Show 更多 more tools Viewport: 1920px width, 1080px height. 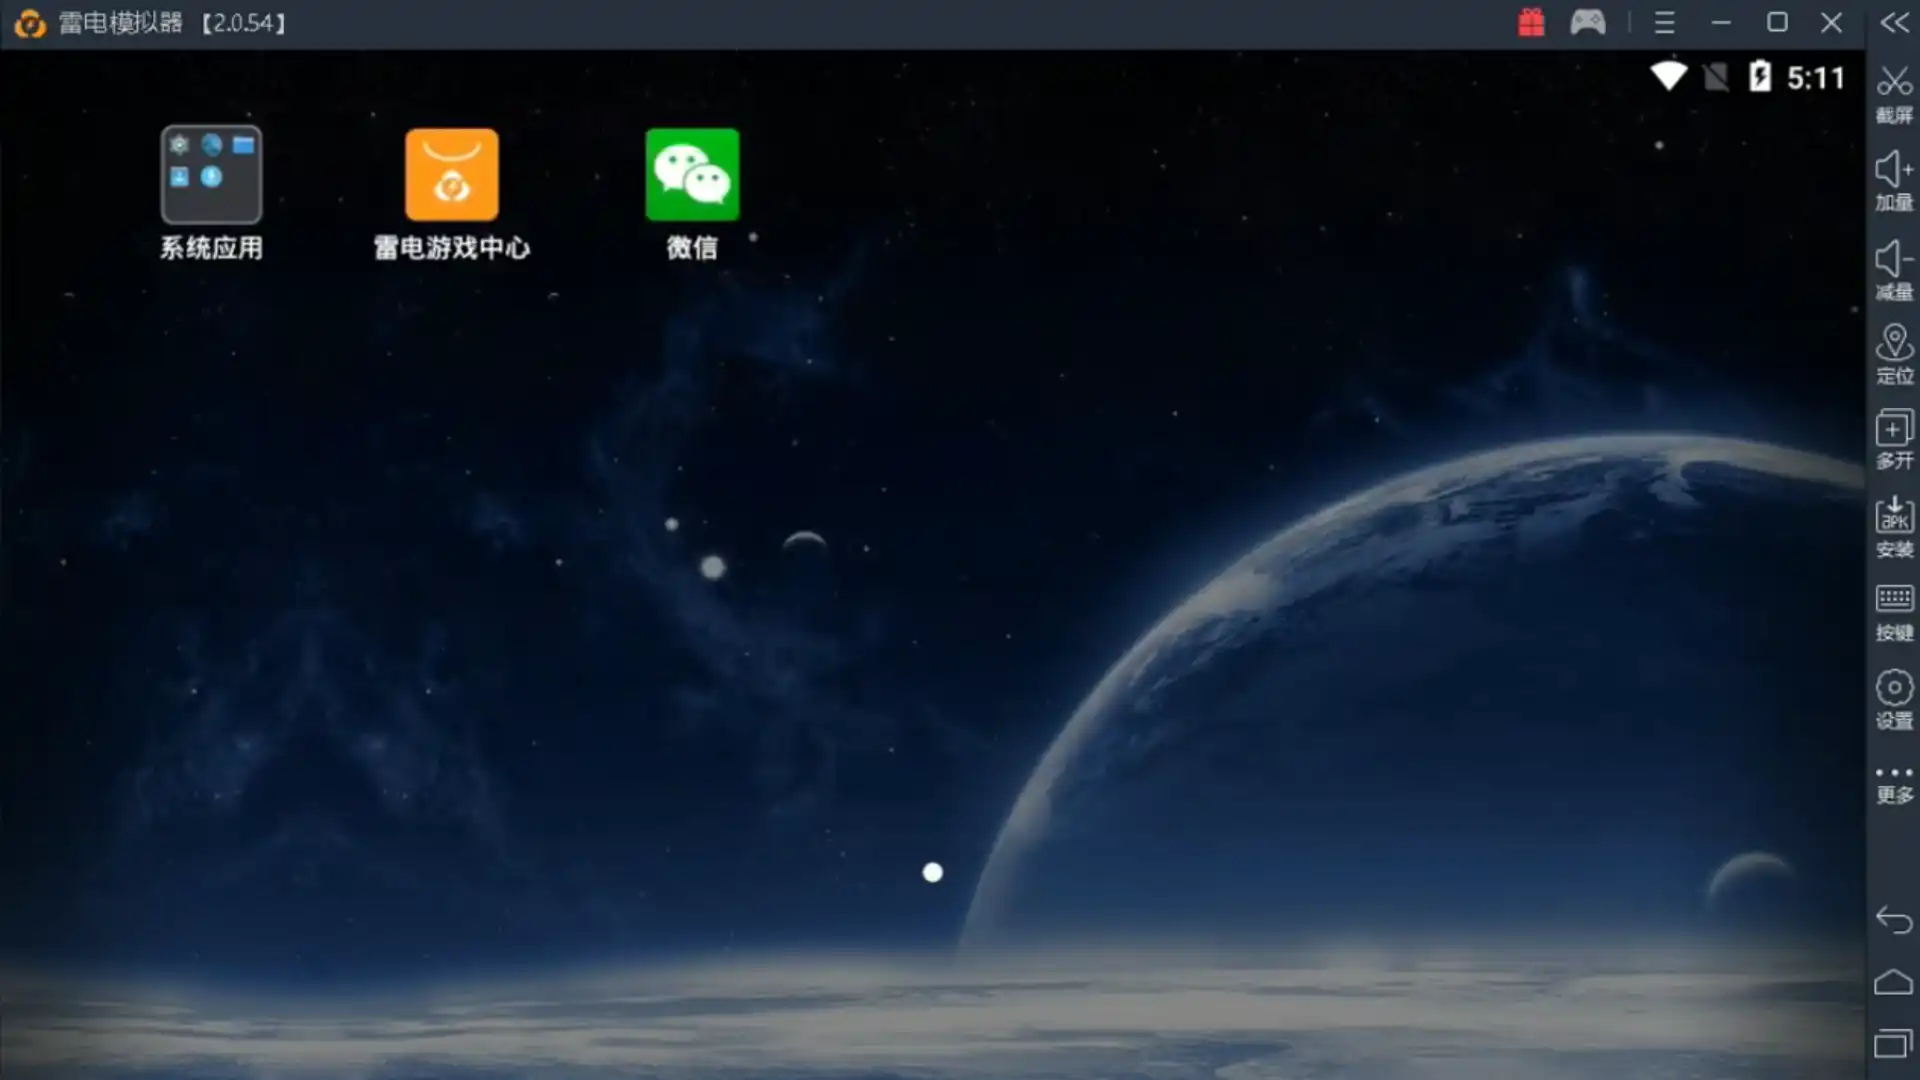pyautogui.click(x=1894, y=784)
